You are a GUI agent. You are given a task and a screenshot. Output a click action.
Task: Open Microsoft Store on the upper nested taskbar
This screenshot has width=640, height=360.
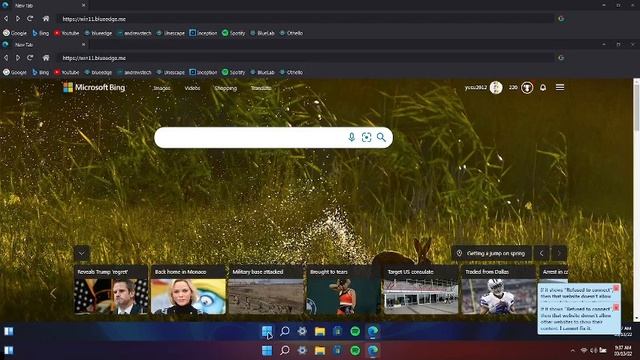[338, 331]
